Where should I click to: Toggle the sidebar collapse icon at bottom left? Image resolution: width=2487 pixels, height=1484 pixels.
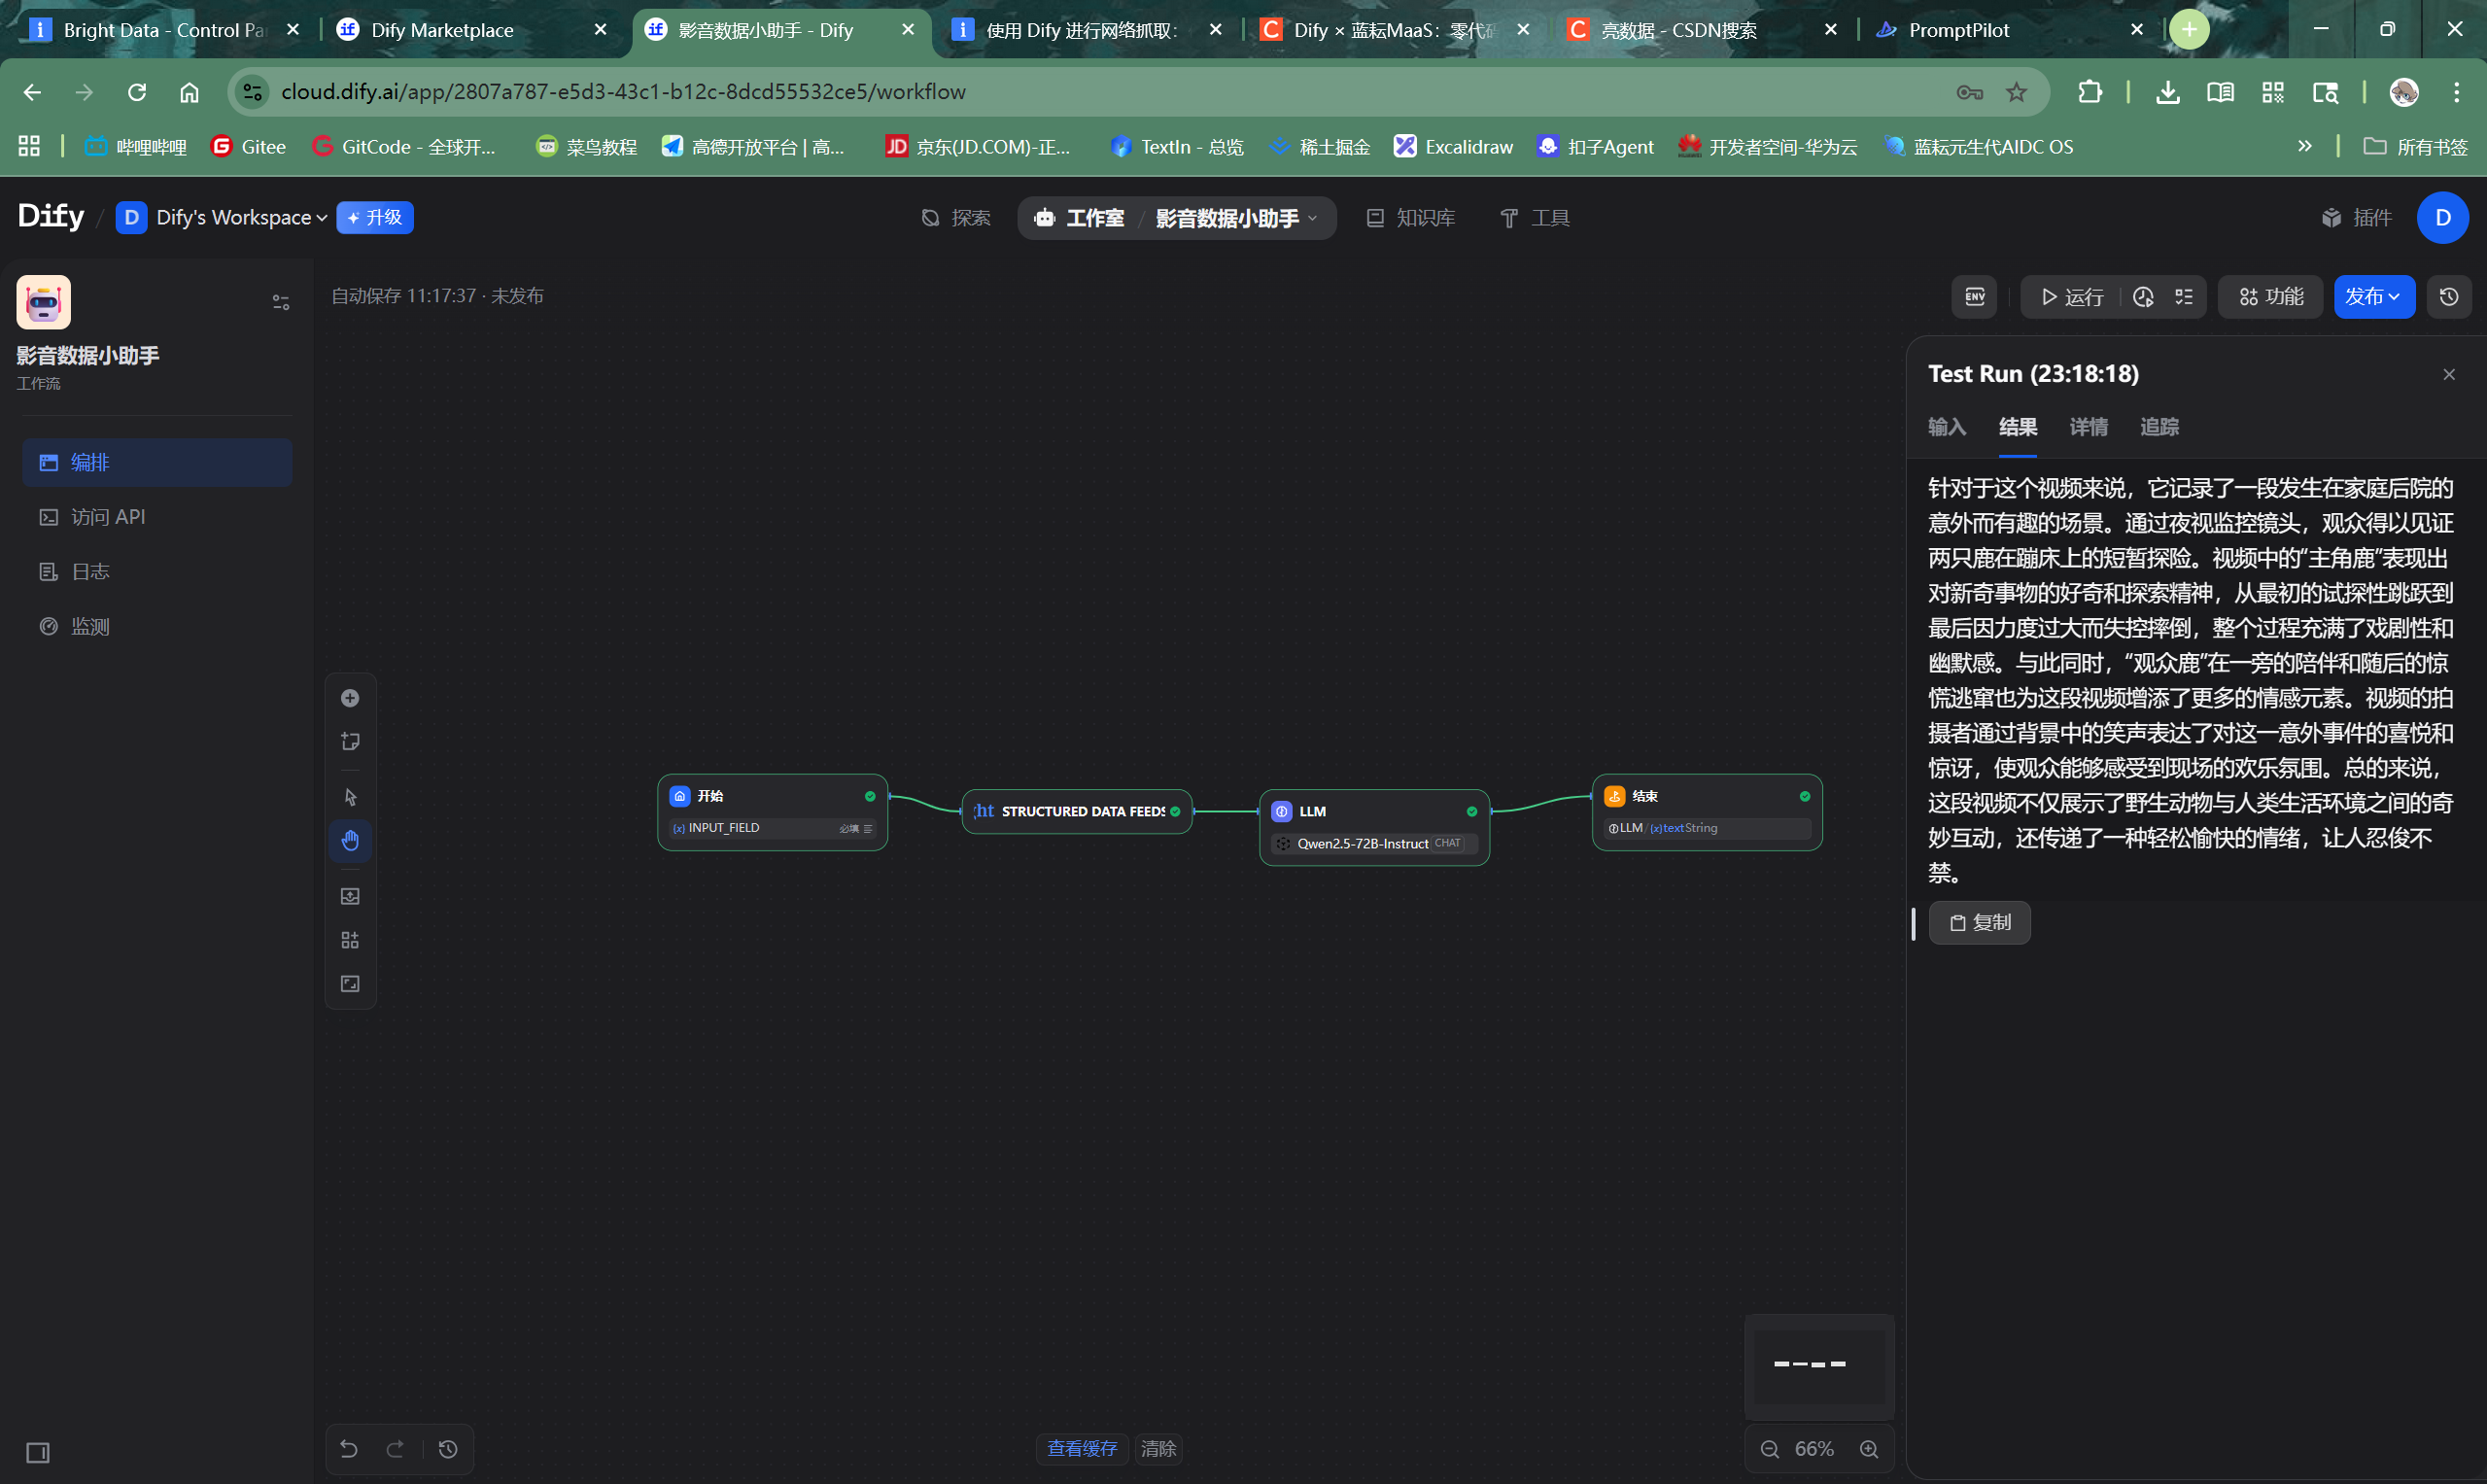38,1452
